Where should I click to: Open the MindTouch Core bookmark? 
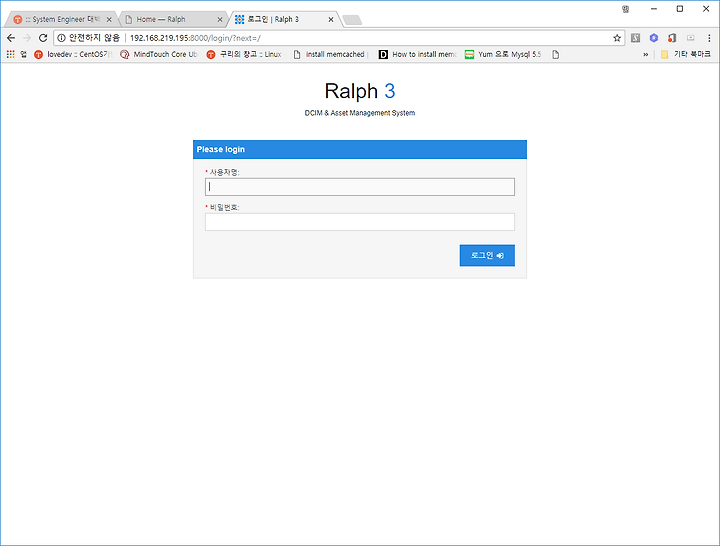(x=159, y=55)
